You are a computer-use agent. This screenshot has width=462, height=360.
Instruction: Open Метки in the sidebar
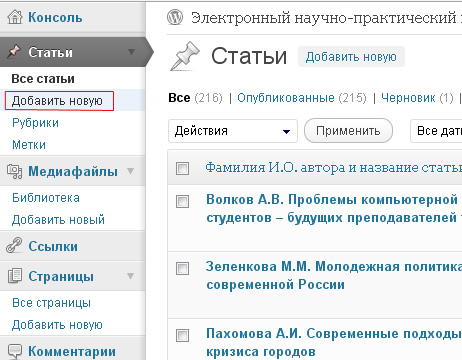(29, 145)
